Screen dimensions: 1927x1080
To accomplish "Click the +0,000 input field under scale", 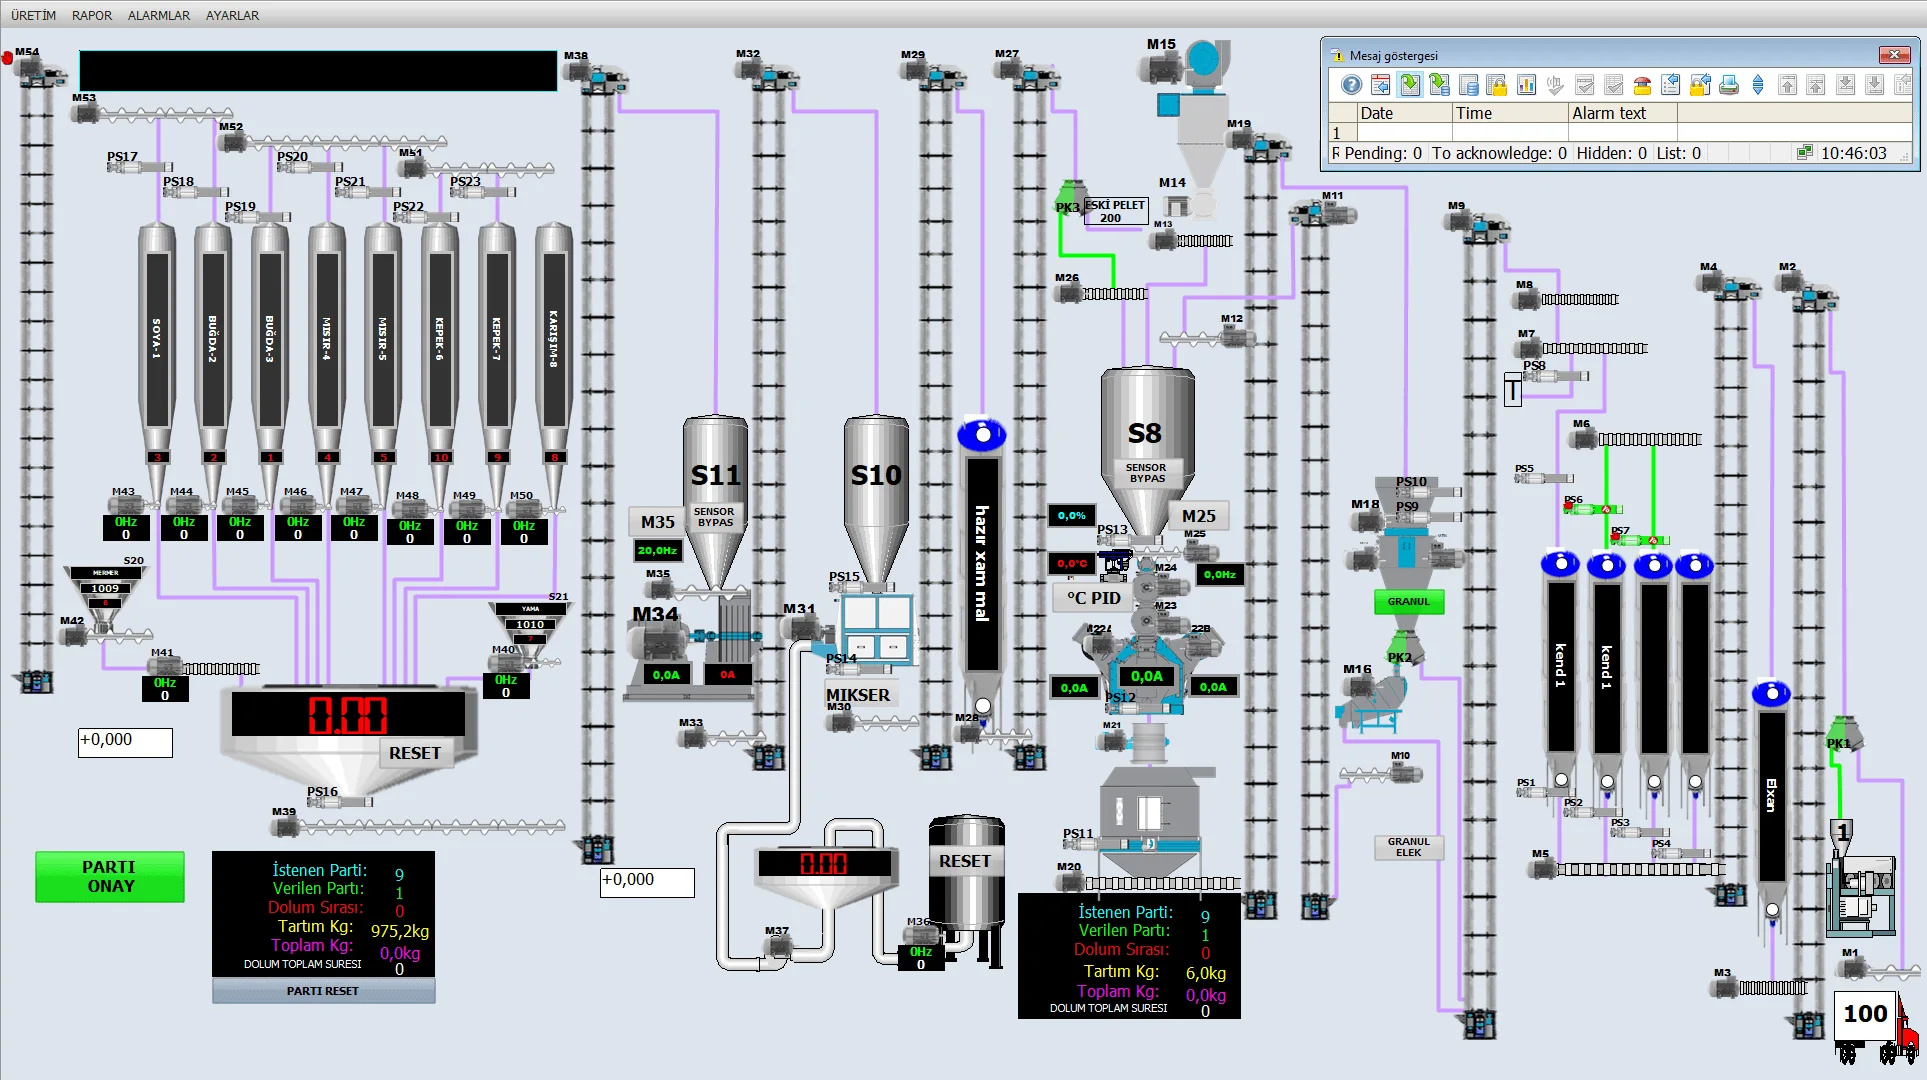I will coord(125,741).
